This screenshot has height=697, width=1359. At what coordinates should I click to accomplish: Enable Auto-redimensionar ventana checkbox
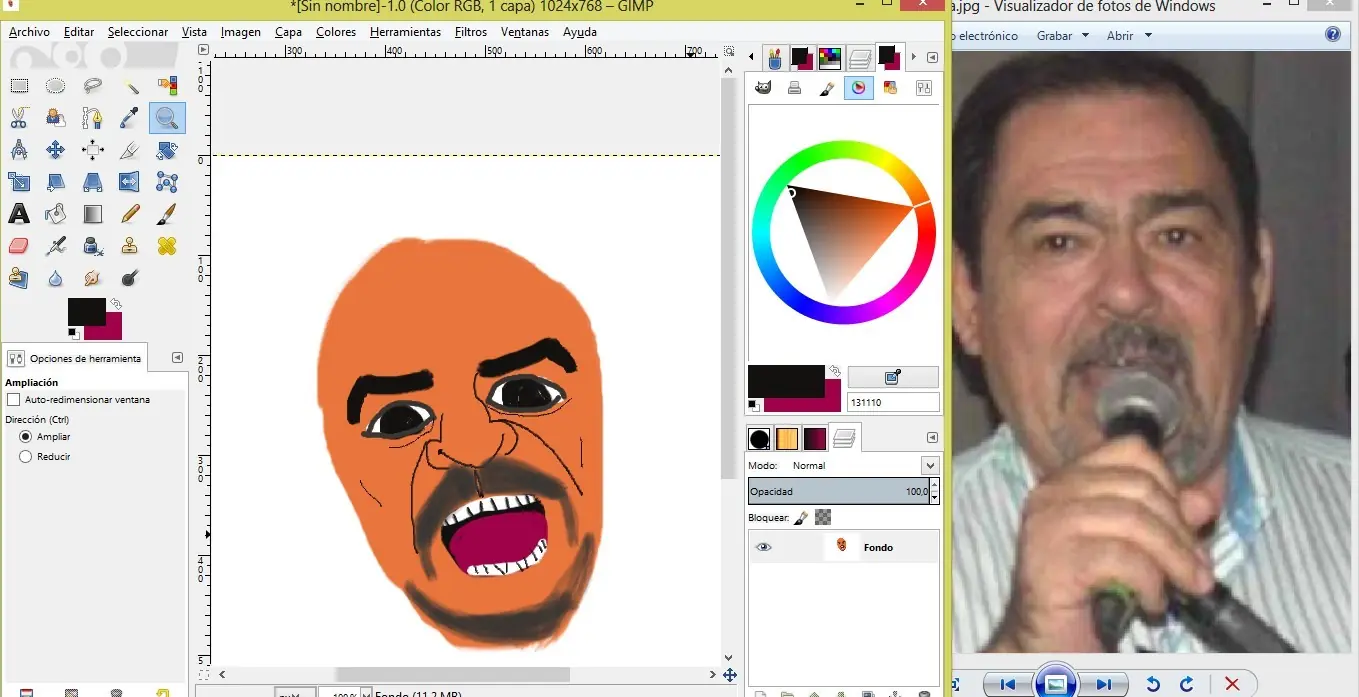coord(13,400)
